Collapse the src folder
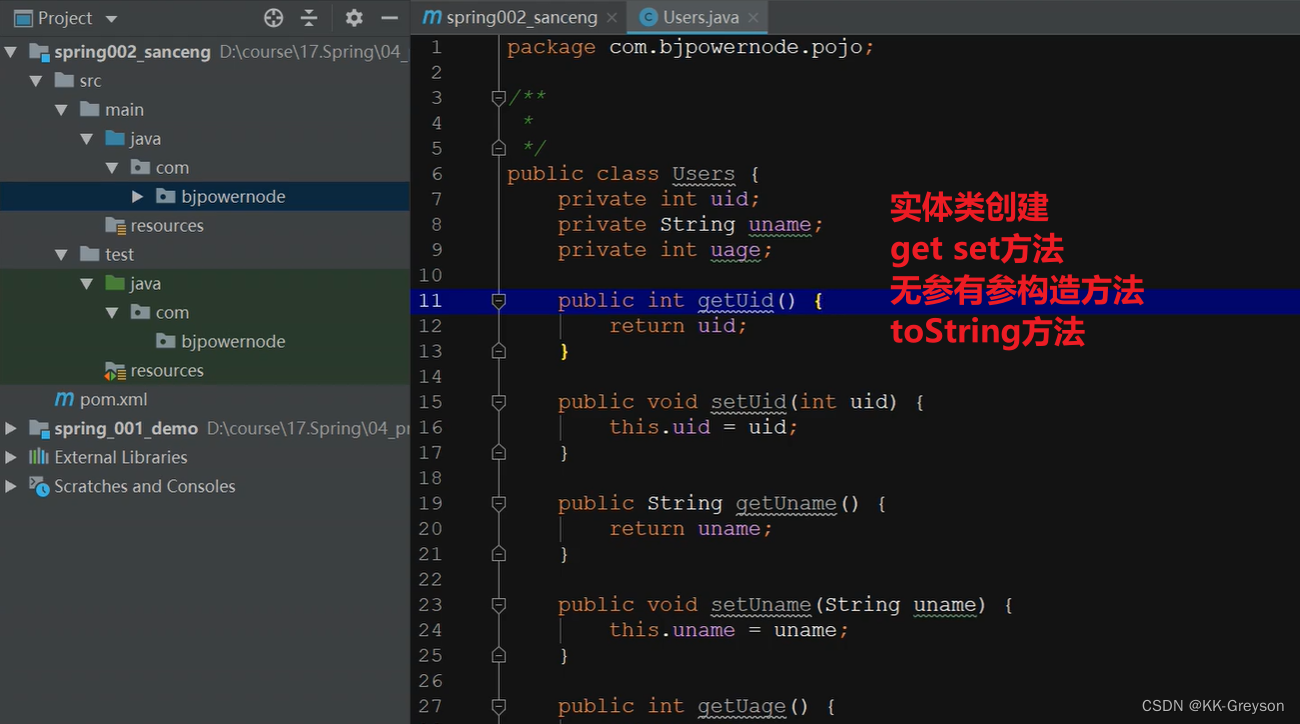 click(x=36, y=81)
